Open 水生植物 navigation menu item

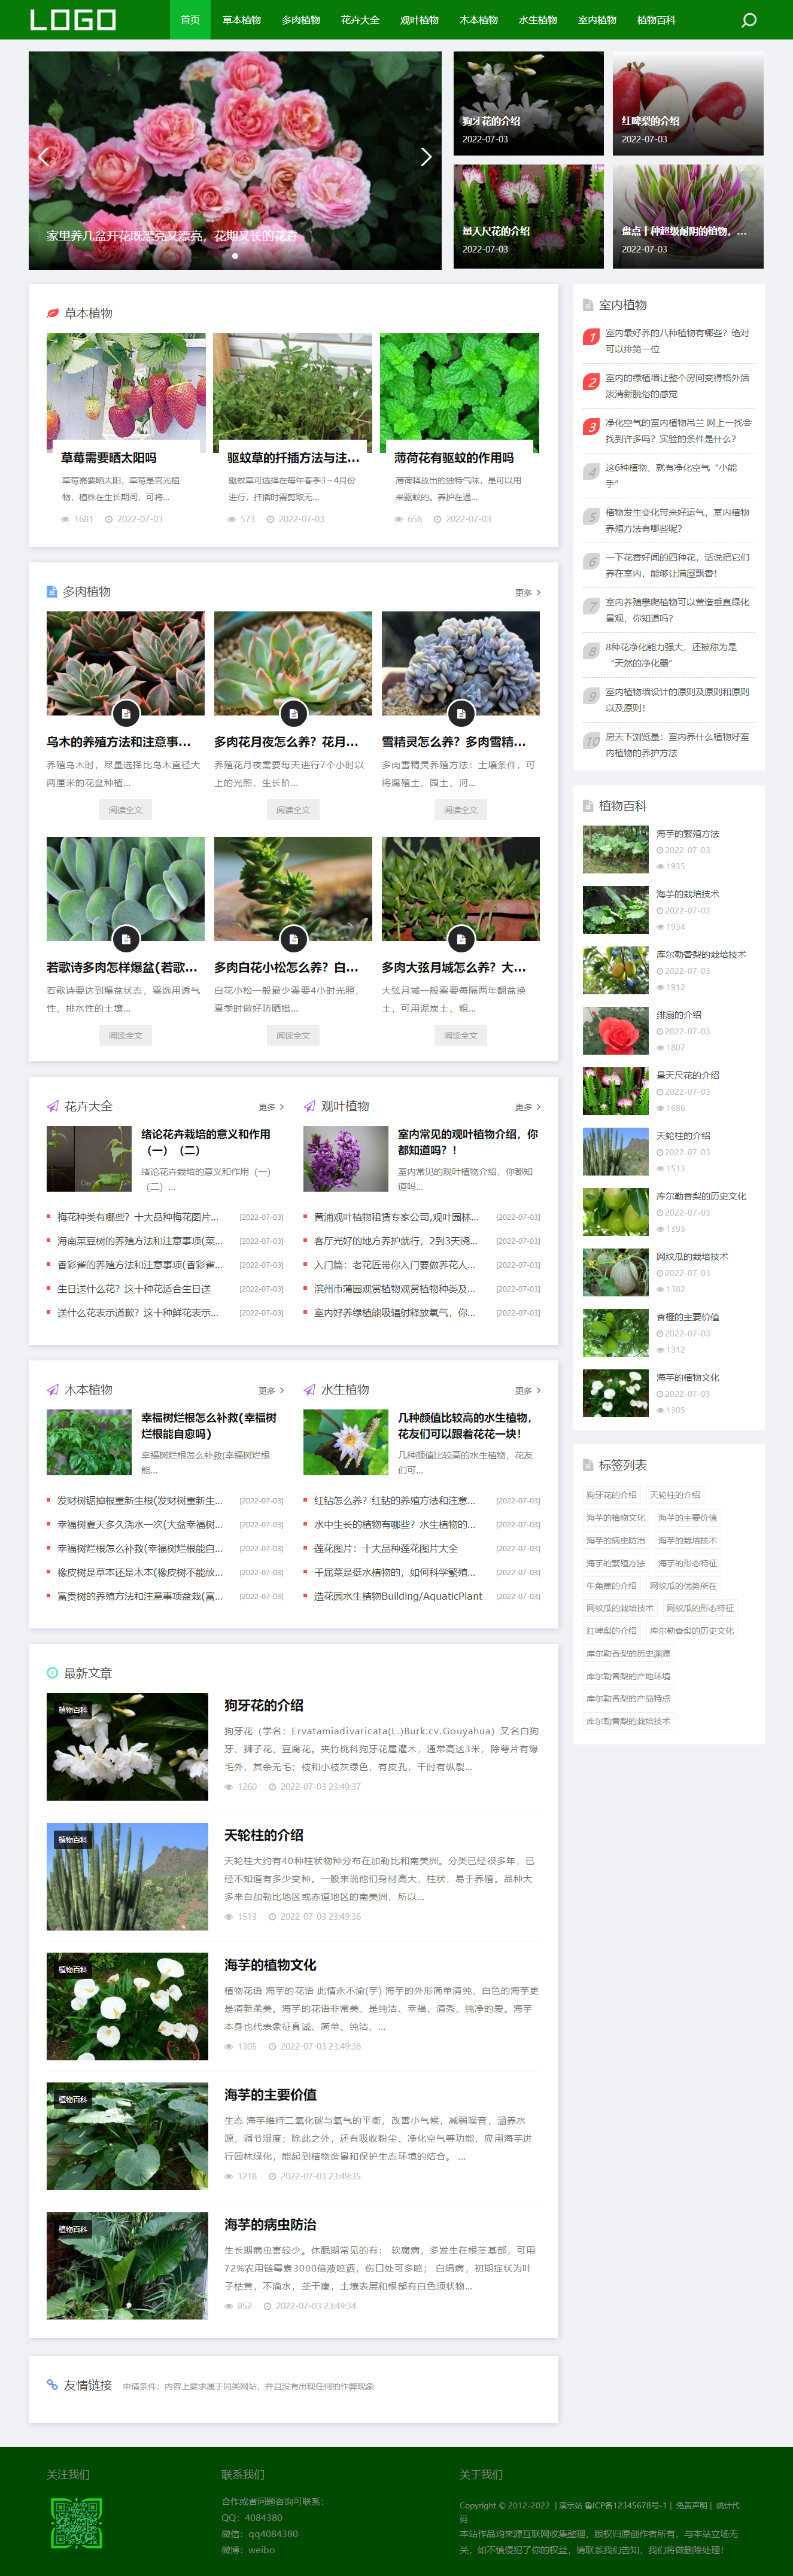coord(538,20)
